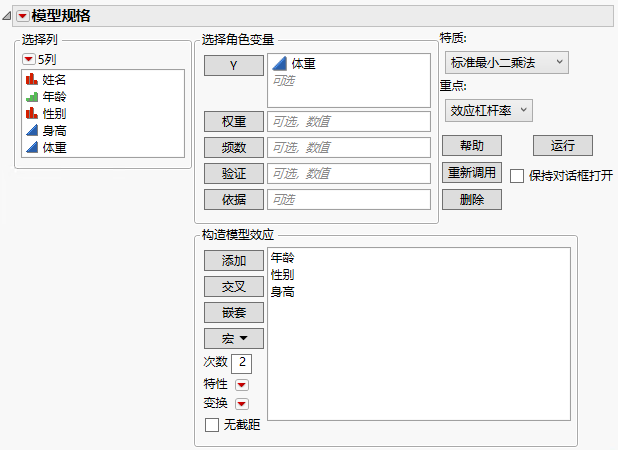618x450 pixels.
Task: Select the 年龄 effect in model effects list
Action: pos(282,258)
